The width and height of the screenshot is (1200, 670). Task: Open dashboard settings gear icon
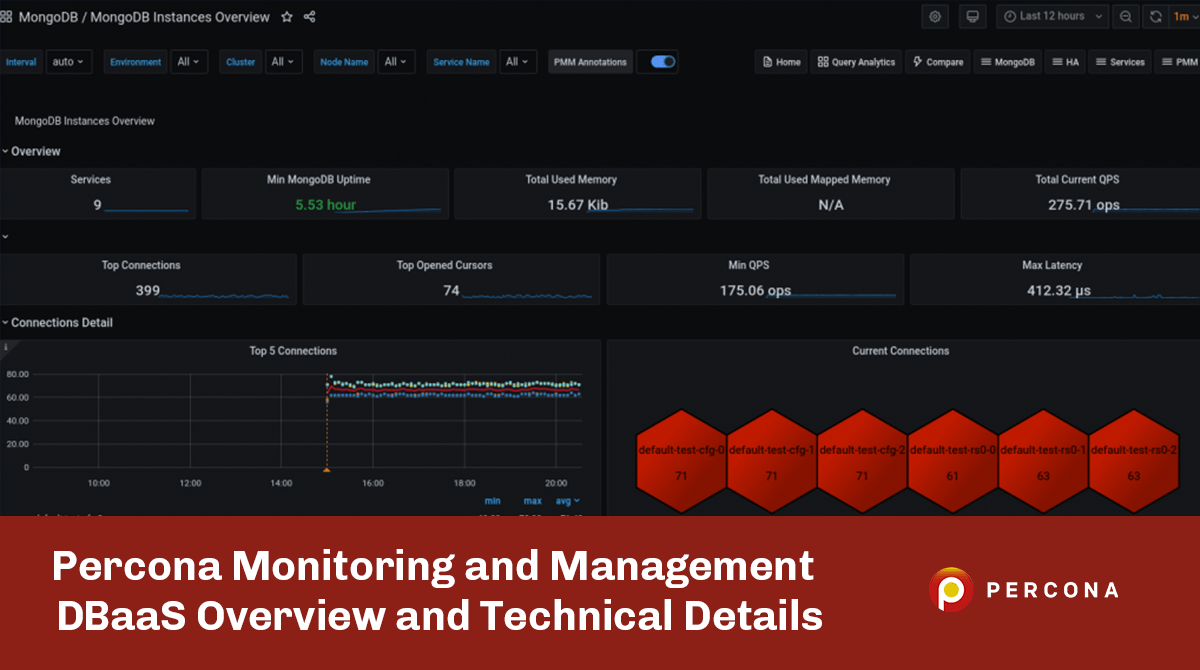click(935, 16)
